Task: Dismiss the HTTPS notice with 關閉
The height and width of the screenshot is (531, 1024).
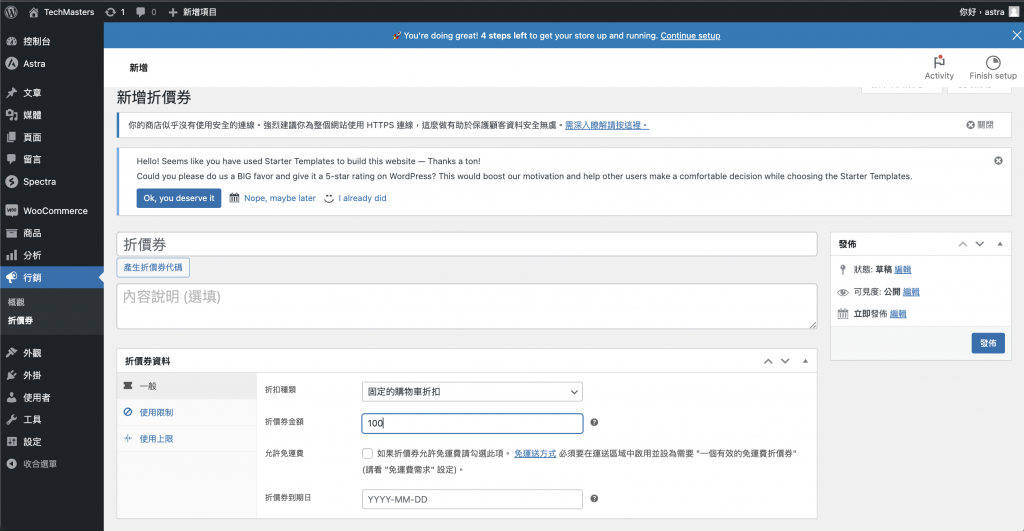Action: [980, 125]
